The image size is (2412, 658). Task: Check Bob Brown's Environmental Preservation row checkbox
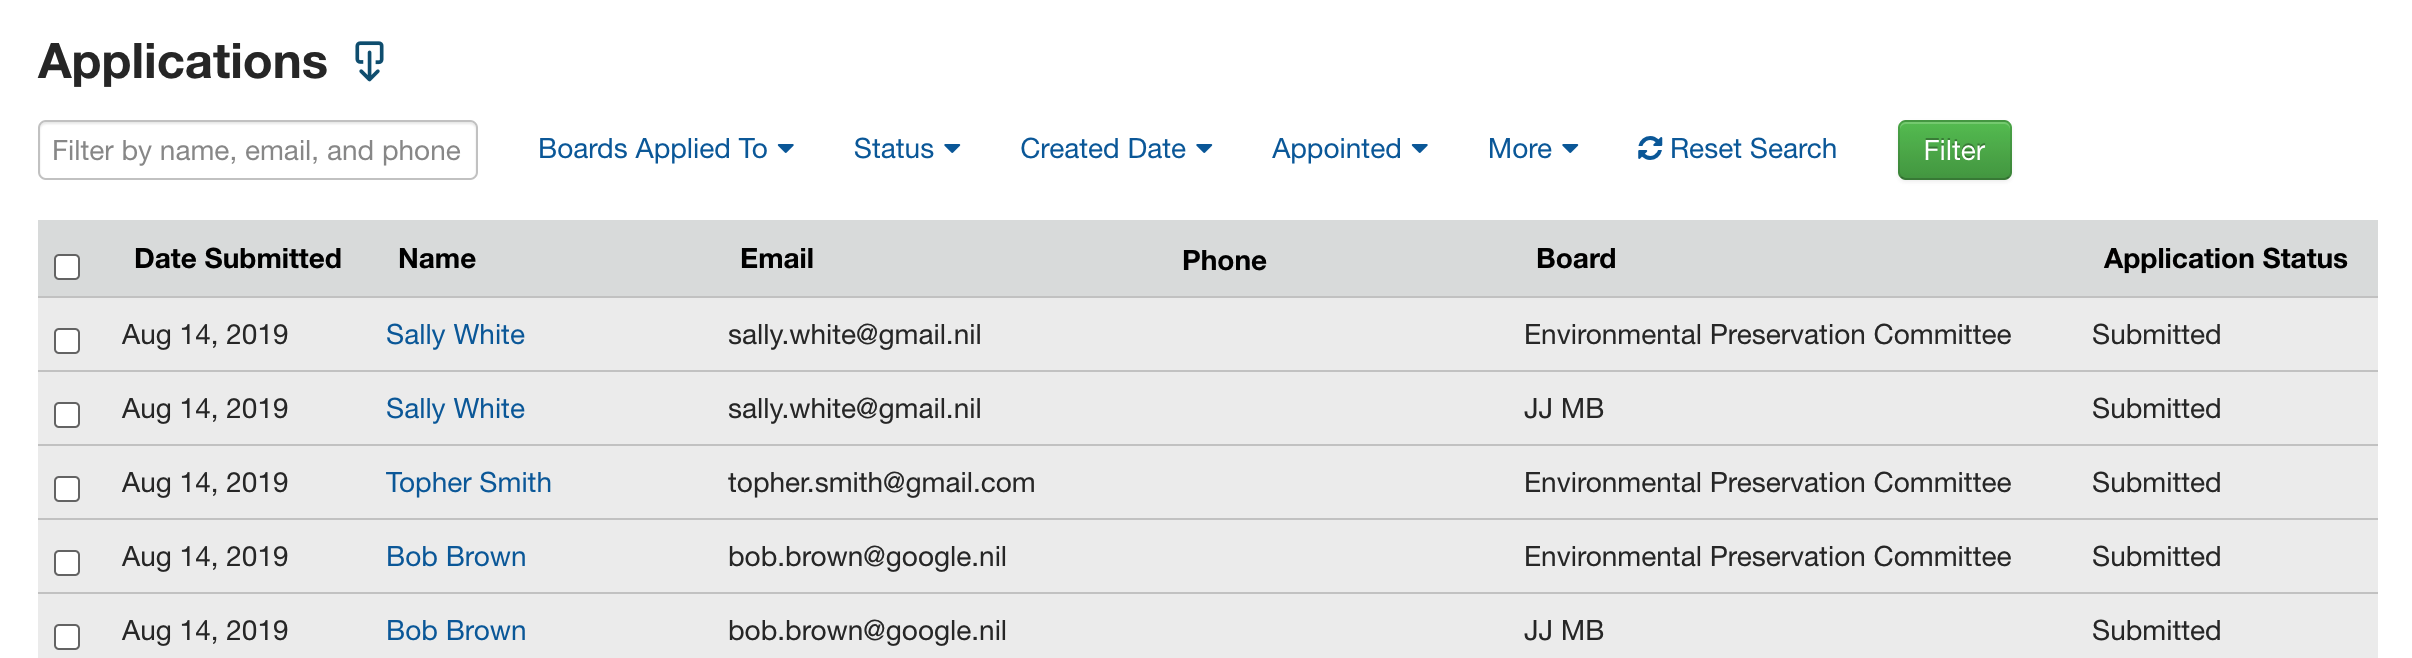coord(66,563)
